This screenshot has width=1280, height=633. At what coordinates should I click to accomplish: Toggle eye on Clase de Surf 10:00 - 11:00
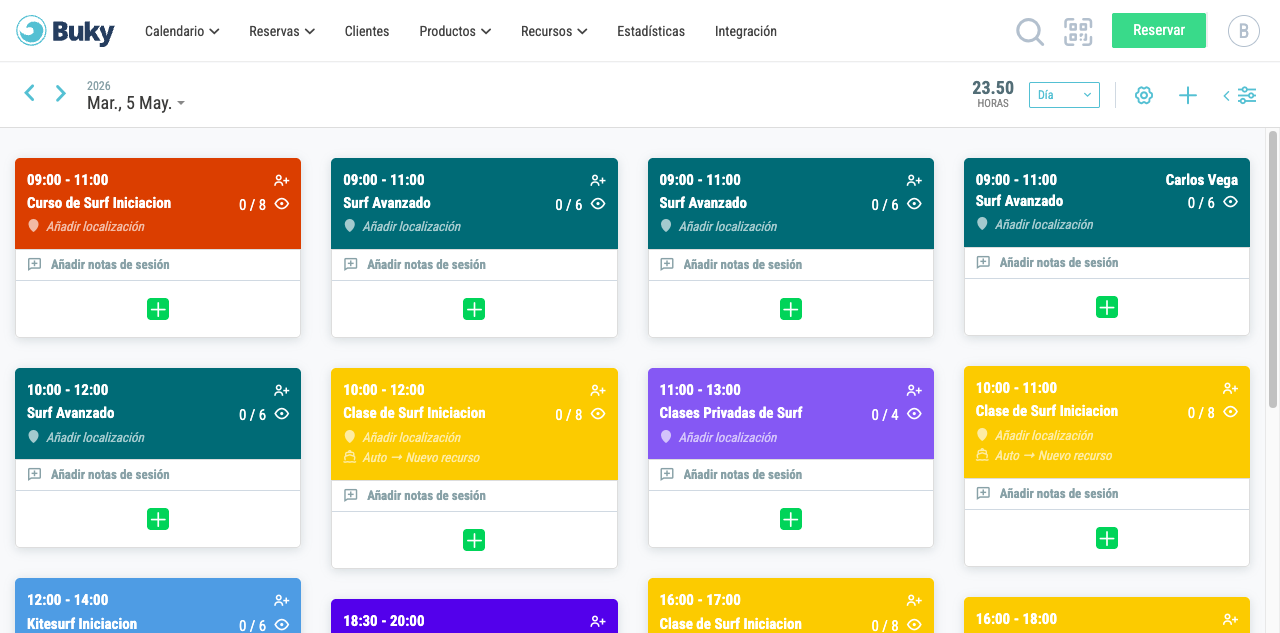(1230, 412)
